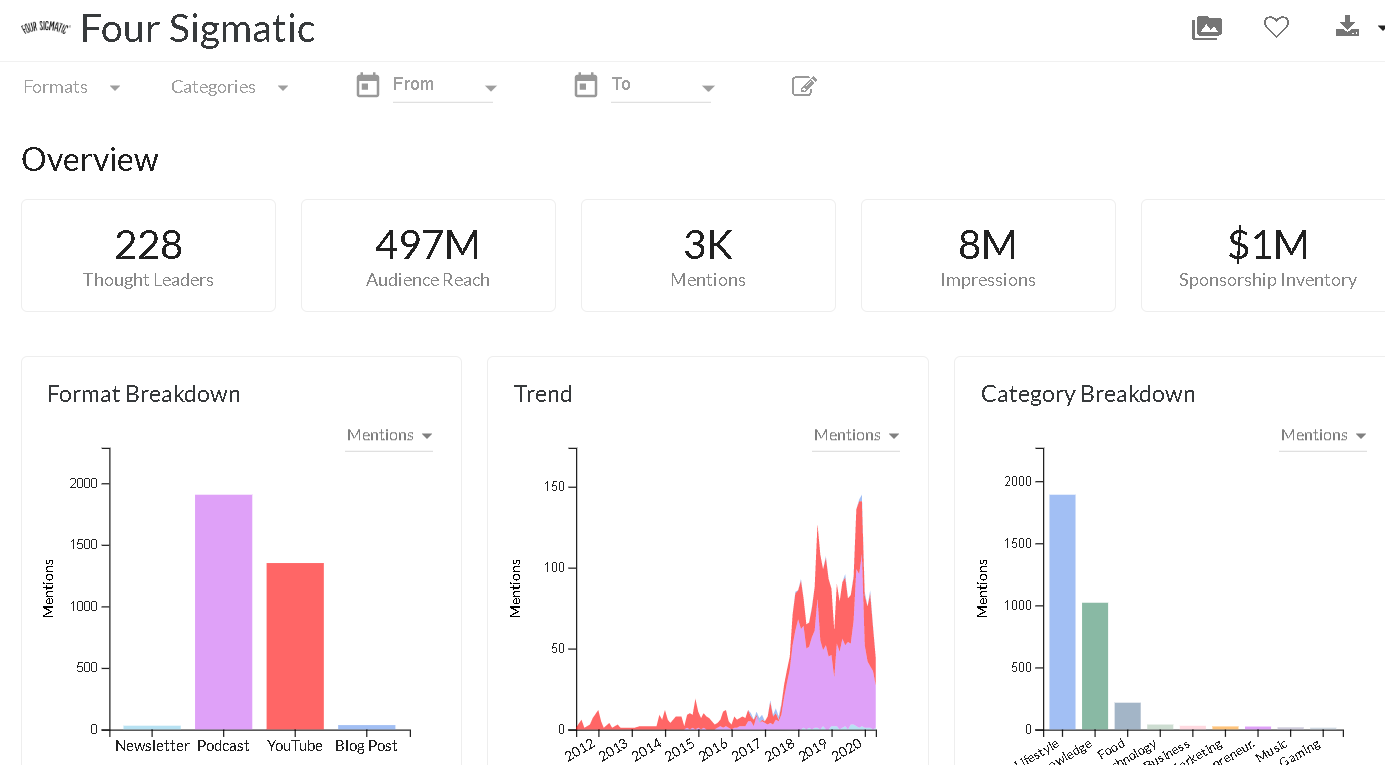Click the To calendar icon
The width and height of the screenshot is (1385, 774).
coord(586,85)
